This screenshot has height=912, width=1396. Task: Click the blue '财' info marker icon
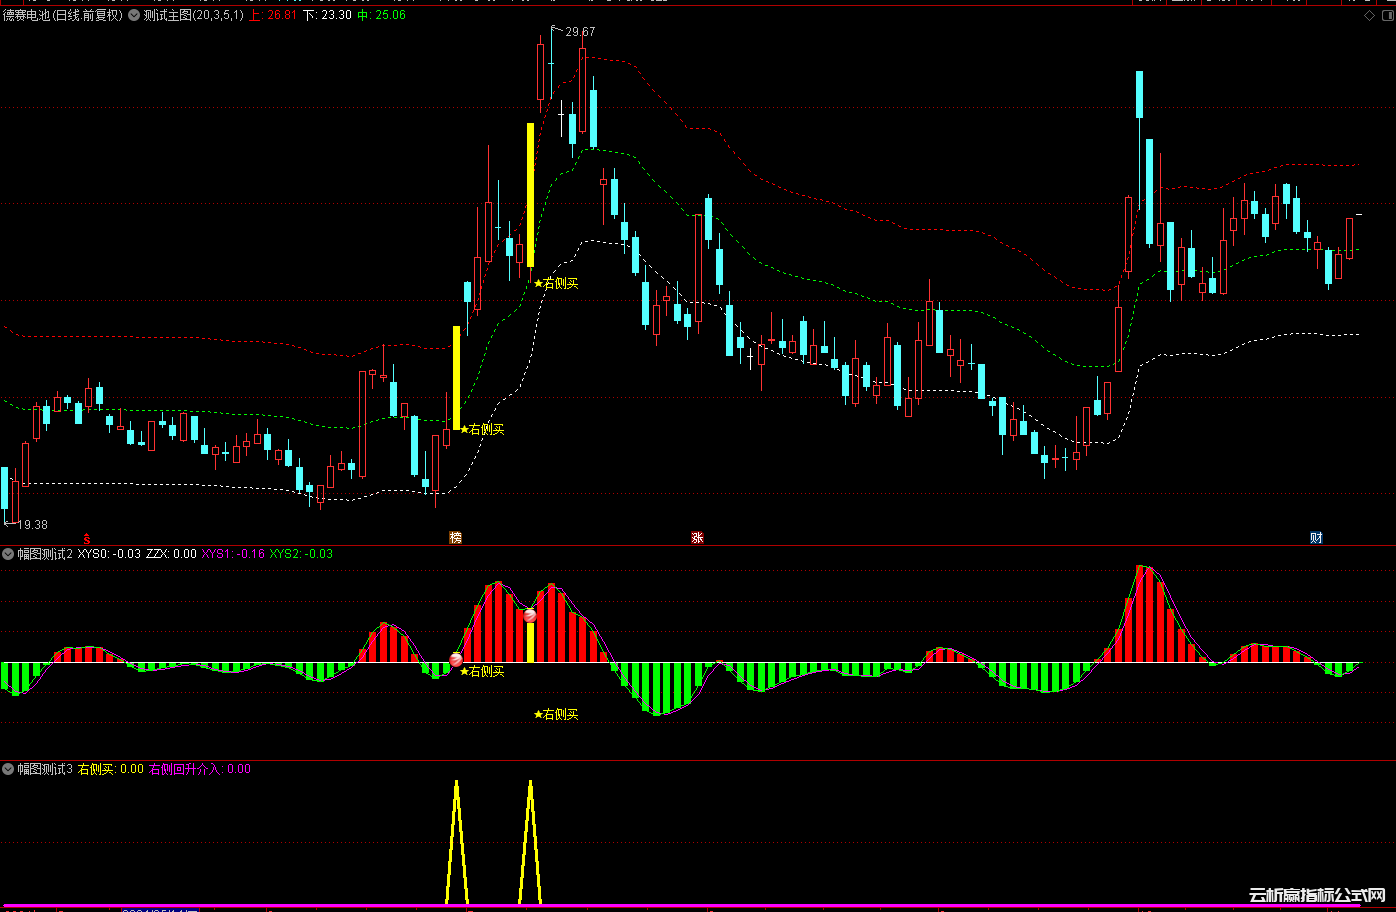[1316, 538]
